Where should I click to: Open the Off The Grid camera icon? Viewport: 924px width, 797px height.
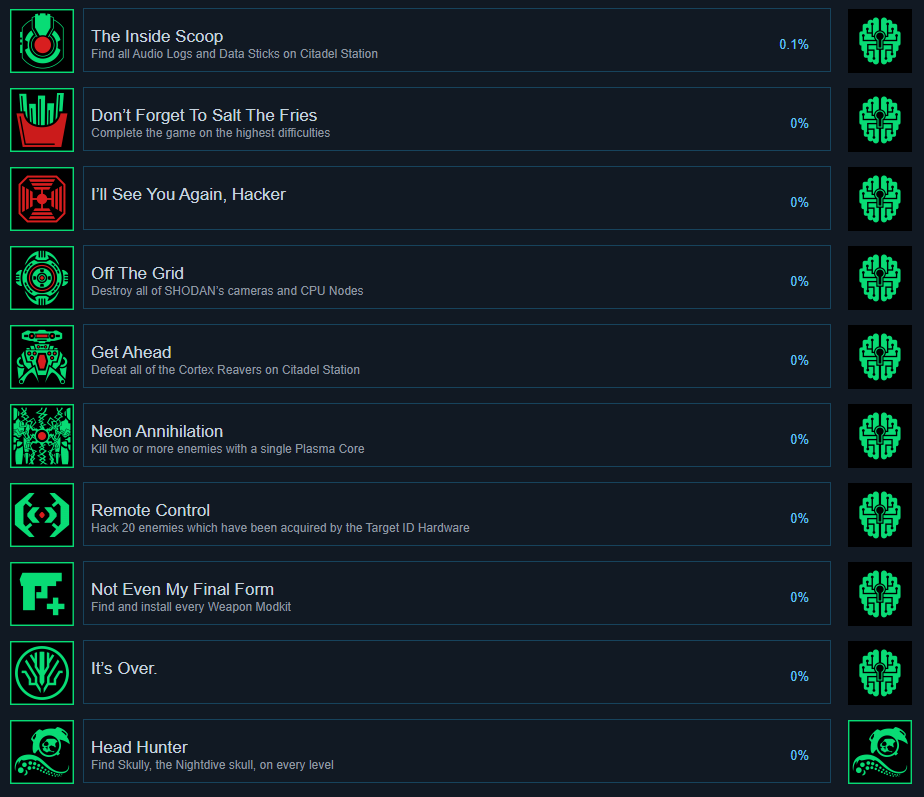(x=42, y=278)
